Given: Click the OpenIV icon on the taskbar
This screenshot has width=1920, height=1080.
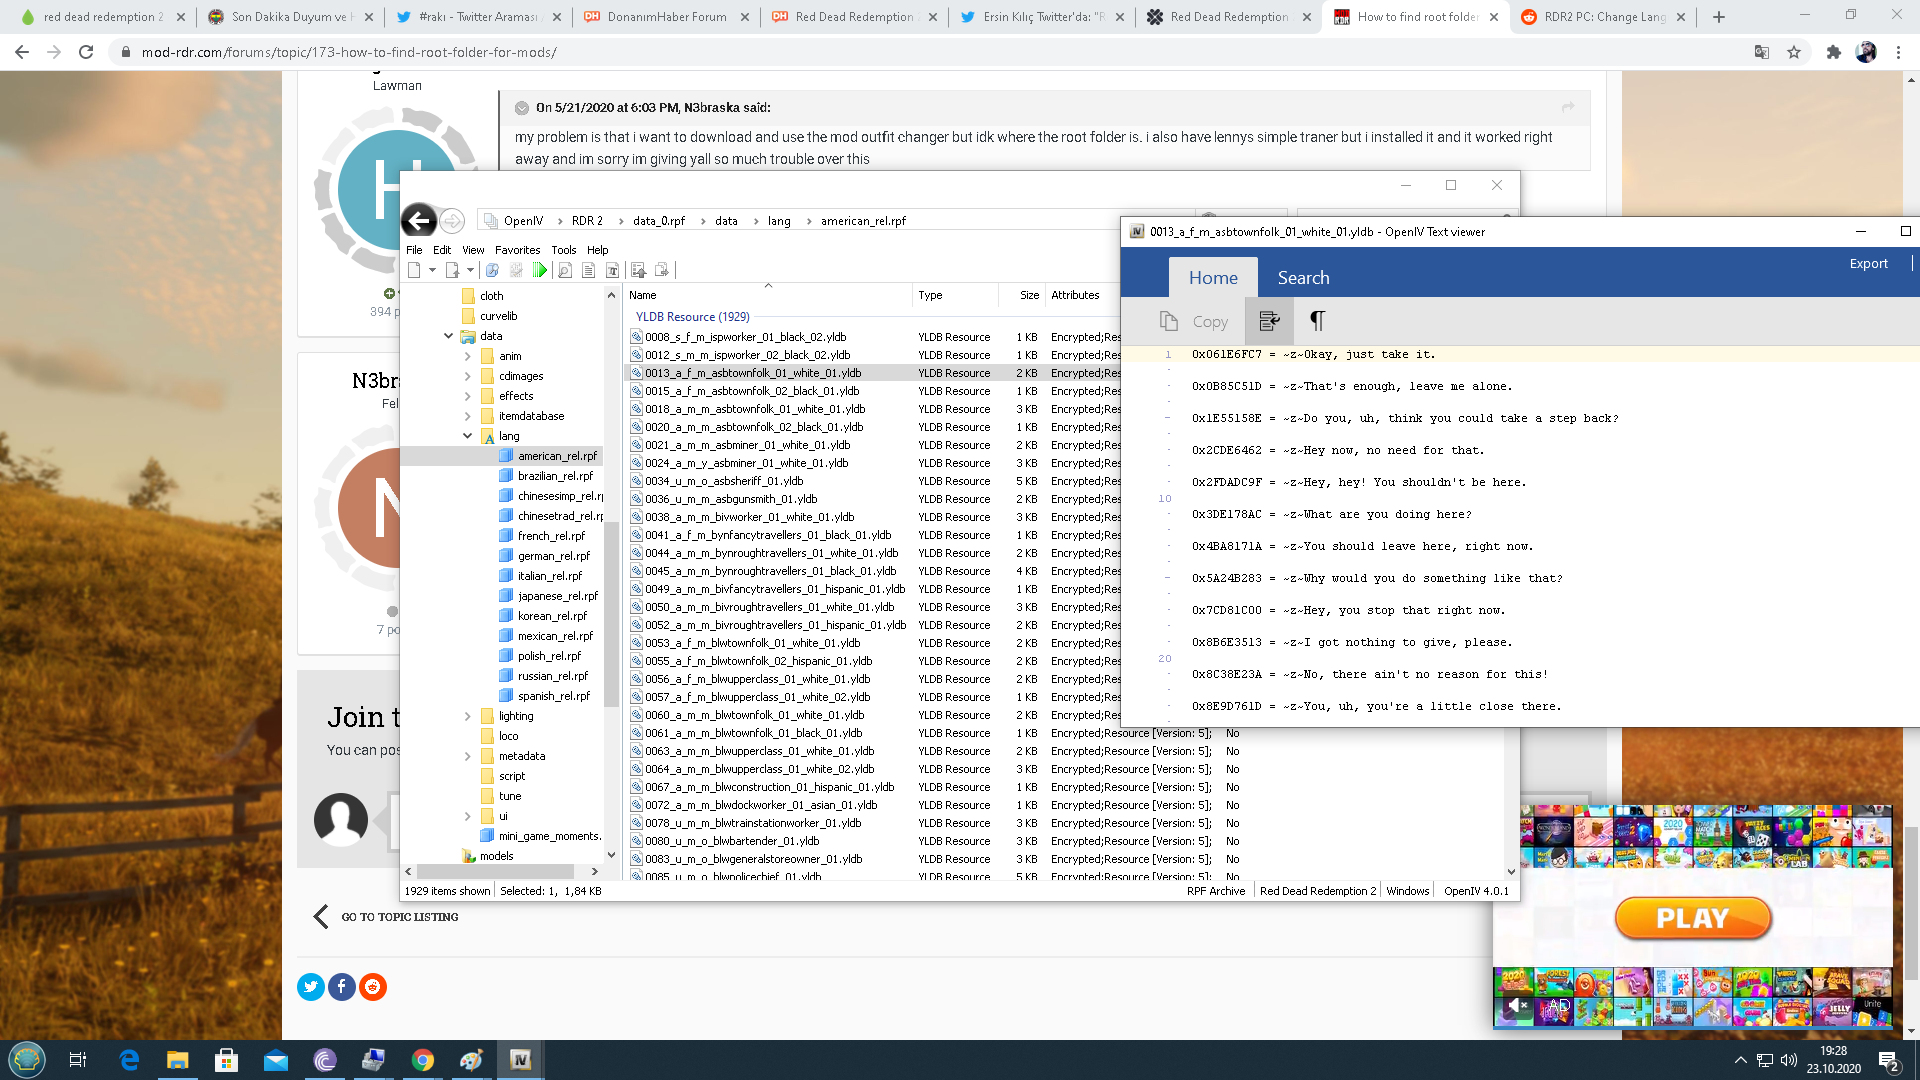Looking at the screenshot, I should point(520,1060).
